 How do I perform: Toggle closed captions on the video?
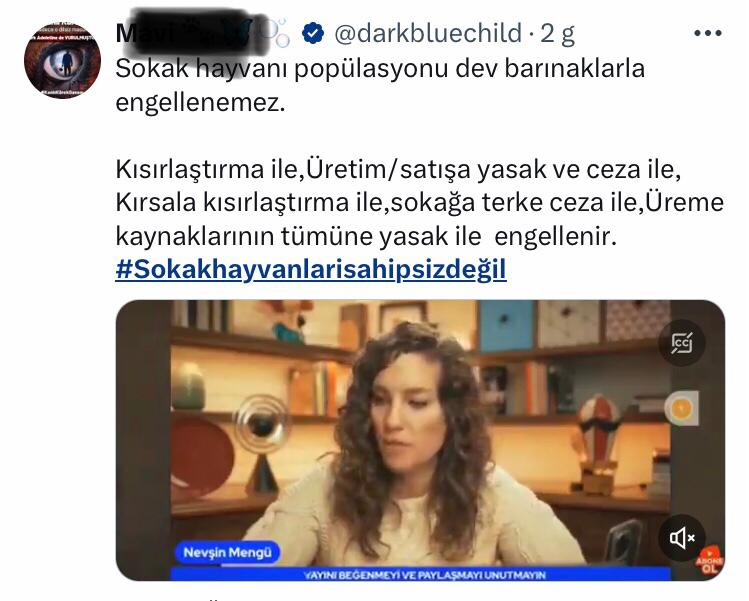click(682, 343)
